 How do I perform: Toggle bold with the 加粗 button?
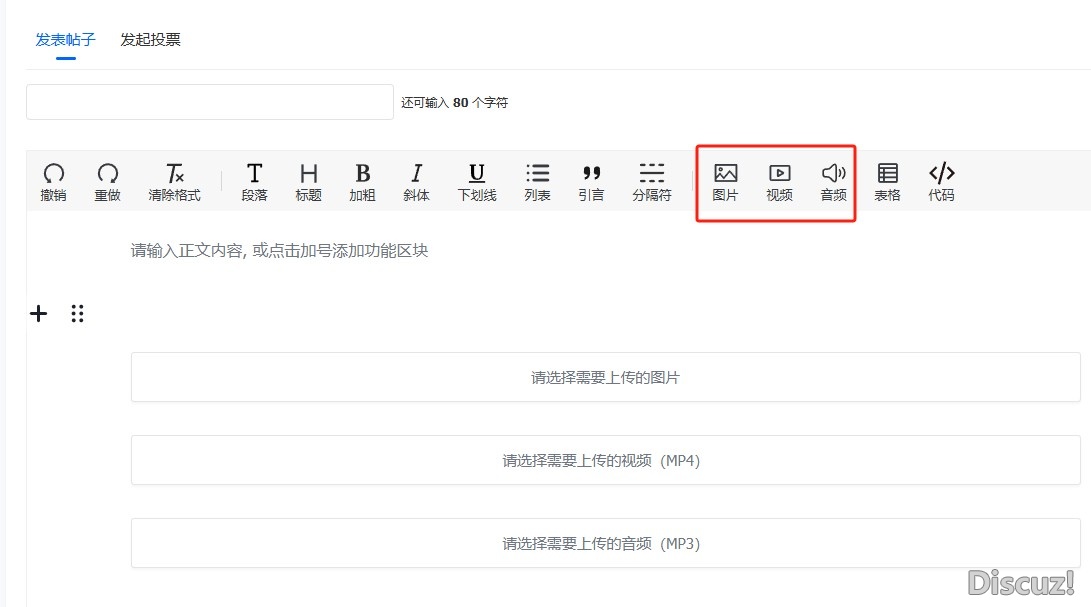coord(362,181)
